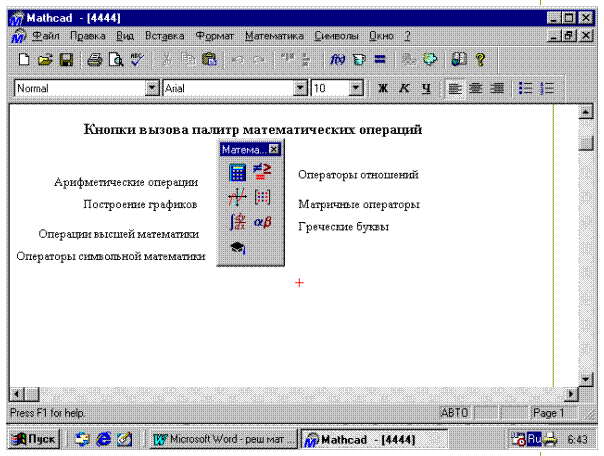
Task: Undo the last action
Action: [238, 60]
